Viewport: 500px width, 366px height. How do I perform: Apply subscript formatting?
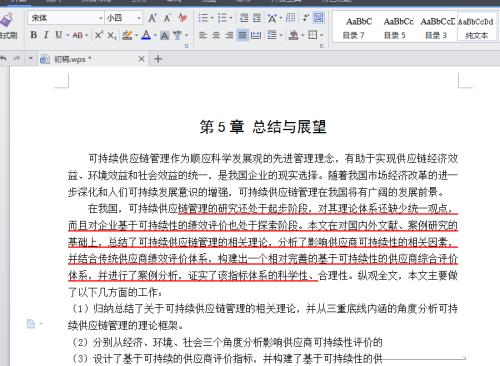coord(112,35)
